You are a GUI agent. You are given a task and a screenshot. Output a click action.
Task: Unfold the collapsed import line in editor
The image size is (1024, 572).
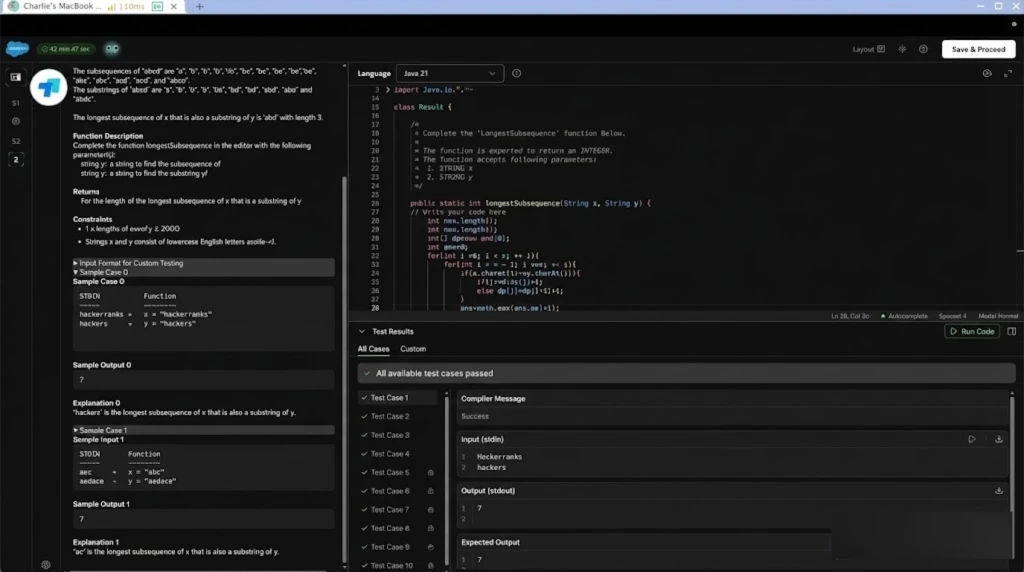[x=387, y=90]
